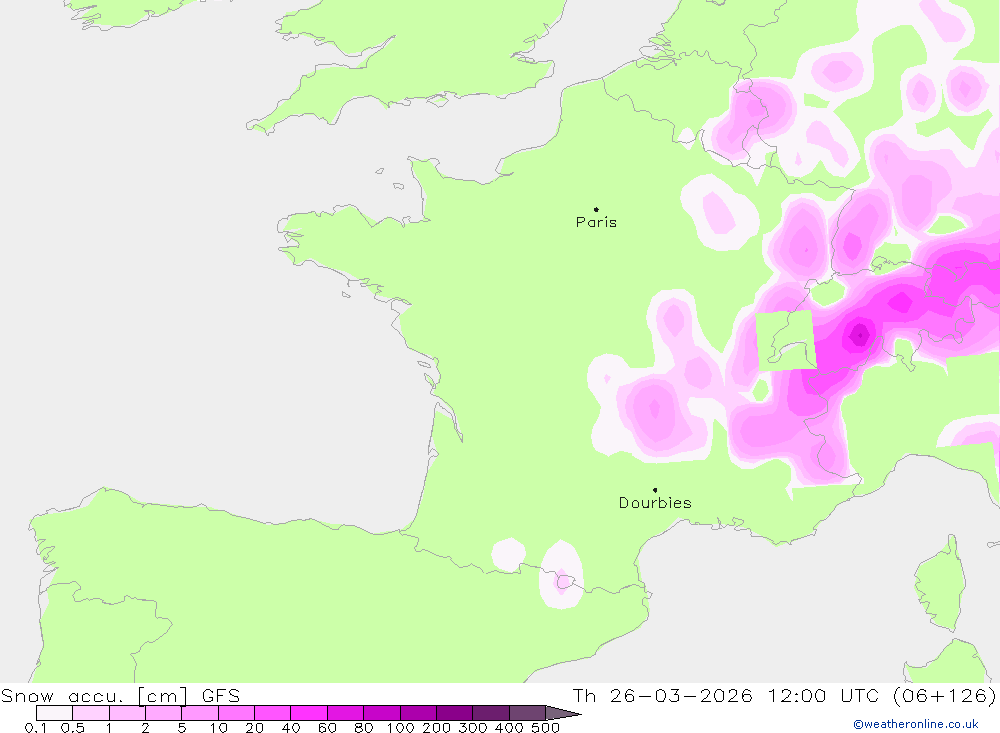Viewport: 1000px width, 733px height.
Task: Select the 80–100 cm legend swatch
Action: click(382, 713)
